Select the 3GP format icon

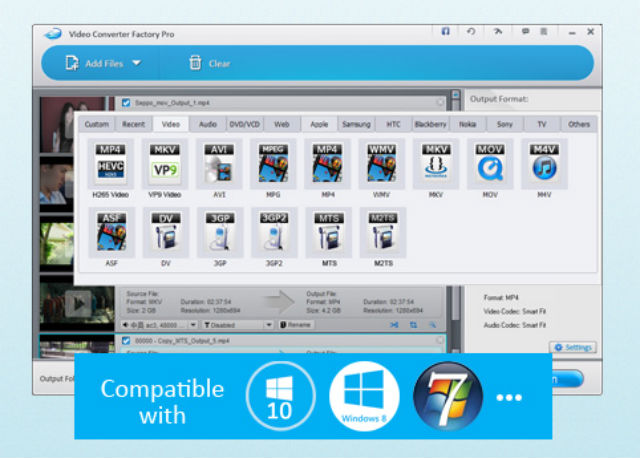coord(220,233)
